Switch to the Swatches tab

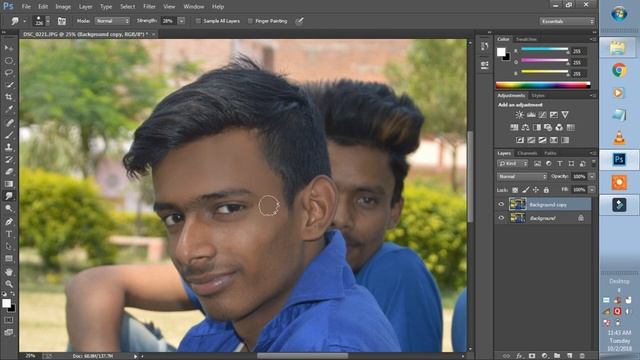(x=526, y=39)
